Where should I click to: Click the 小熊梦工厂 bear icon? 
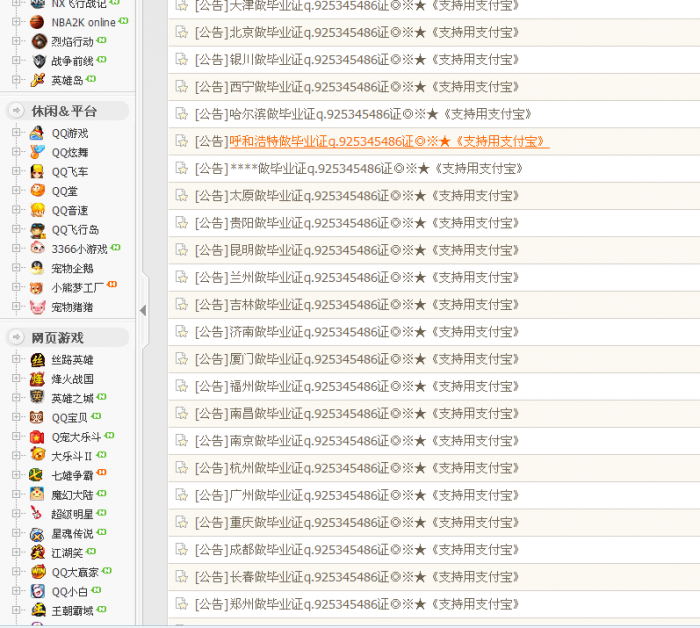(x=37, y=287)
